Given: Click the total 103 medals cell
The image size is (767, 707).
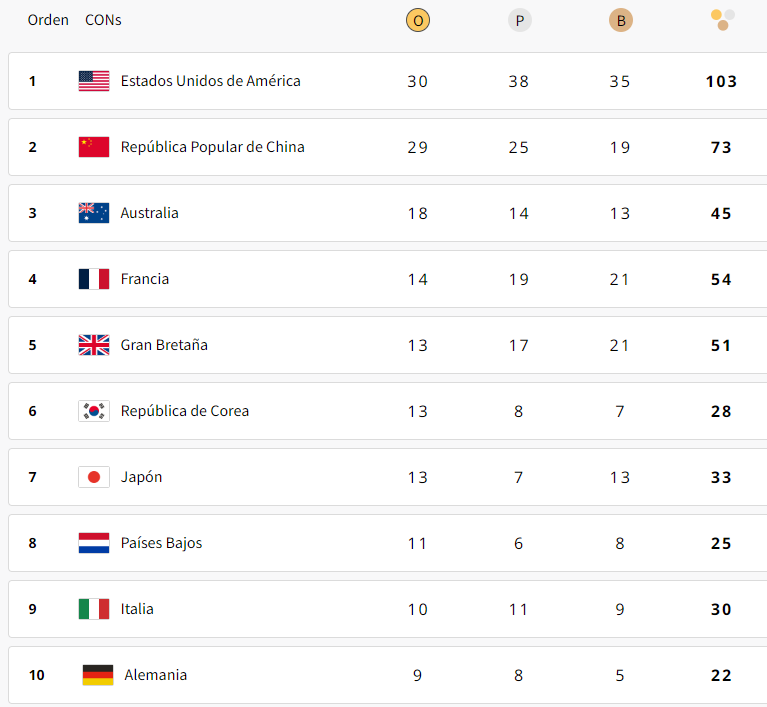Looking at the screenshot, I should point(721,81).
